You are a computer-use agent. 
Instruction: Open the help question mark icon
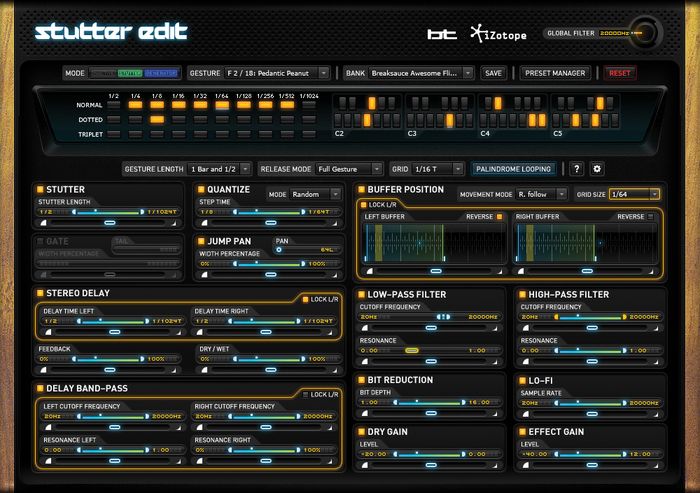pos(576,169)
